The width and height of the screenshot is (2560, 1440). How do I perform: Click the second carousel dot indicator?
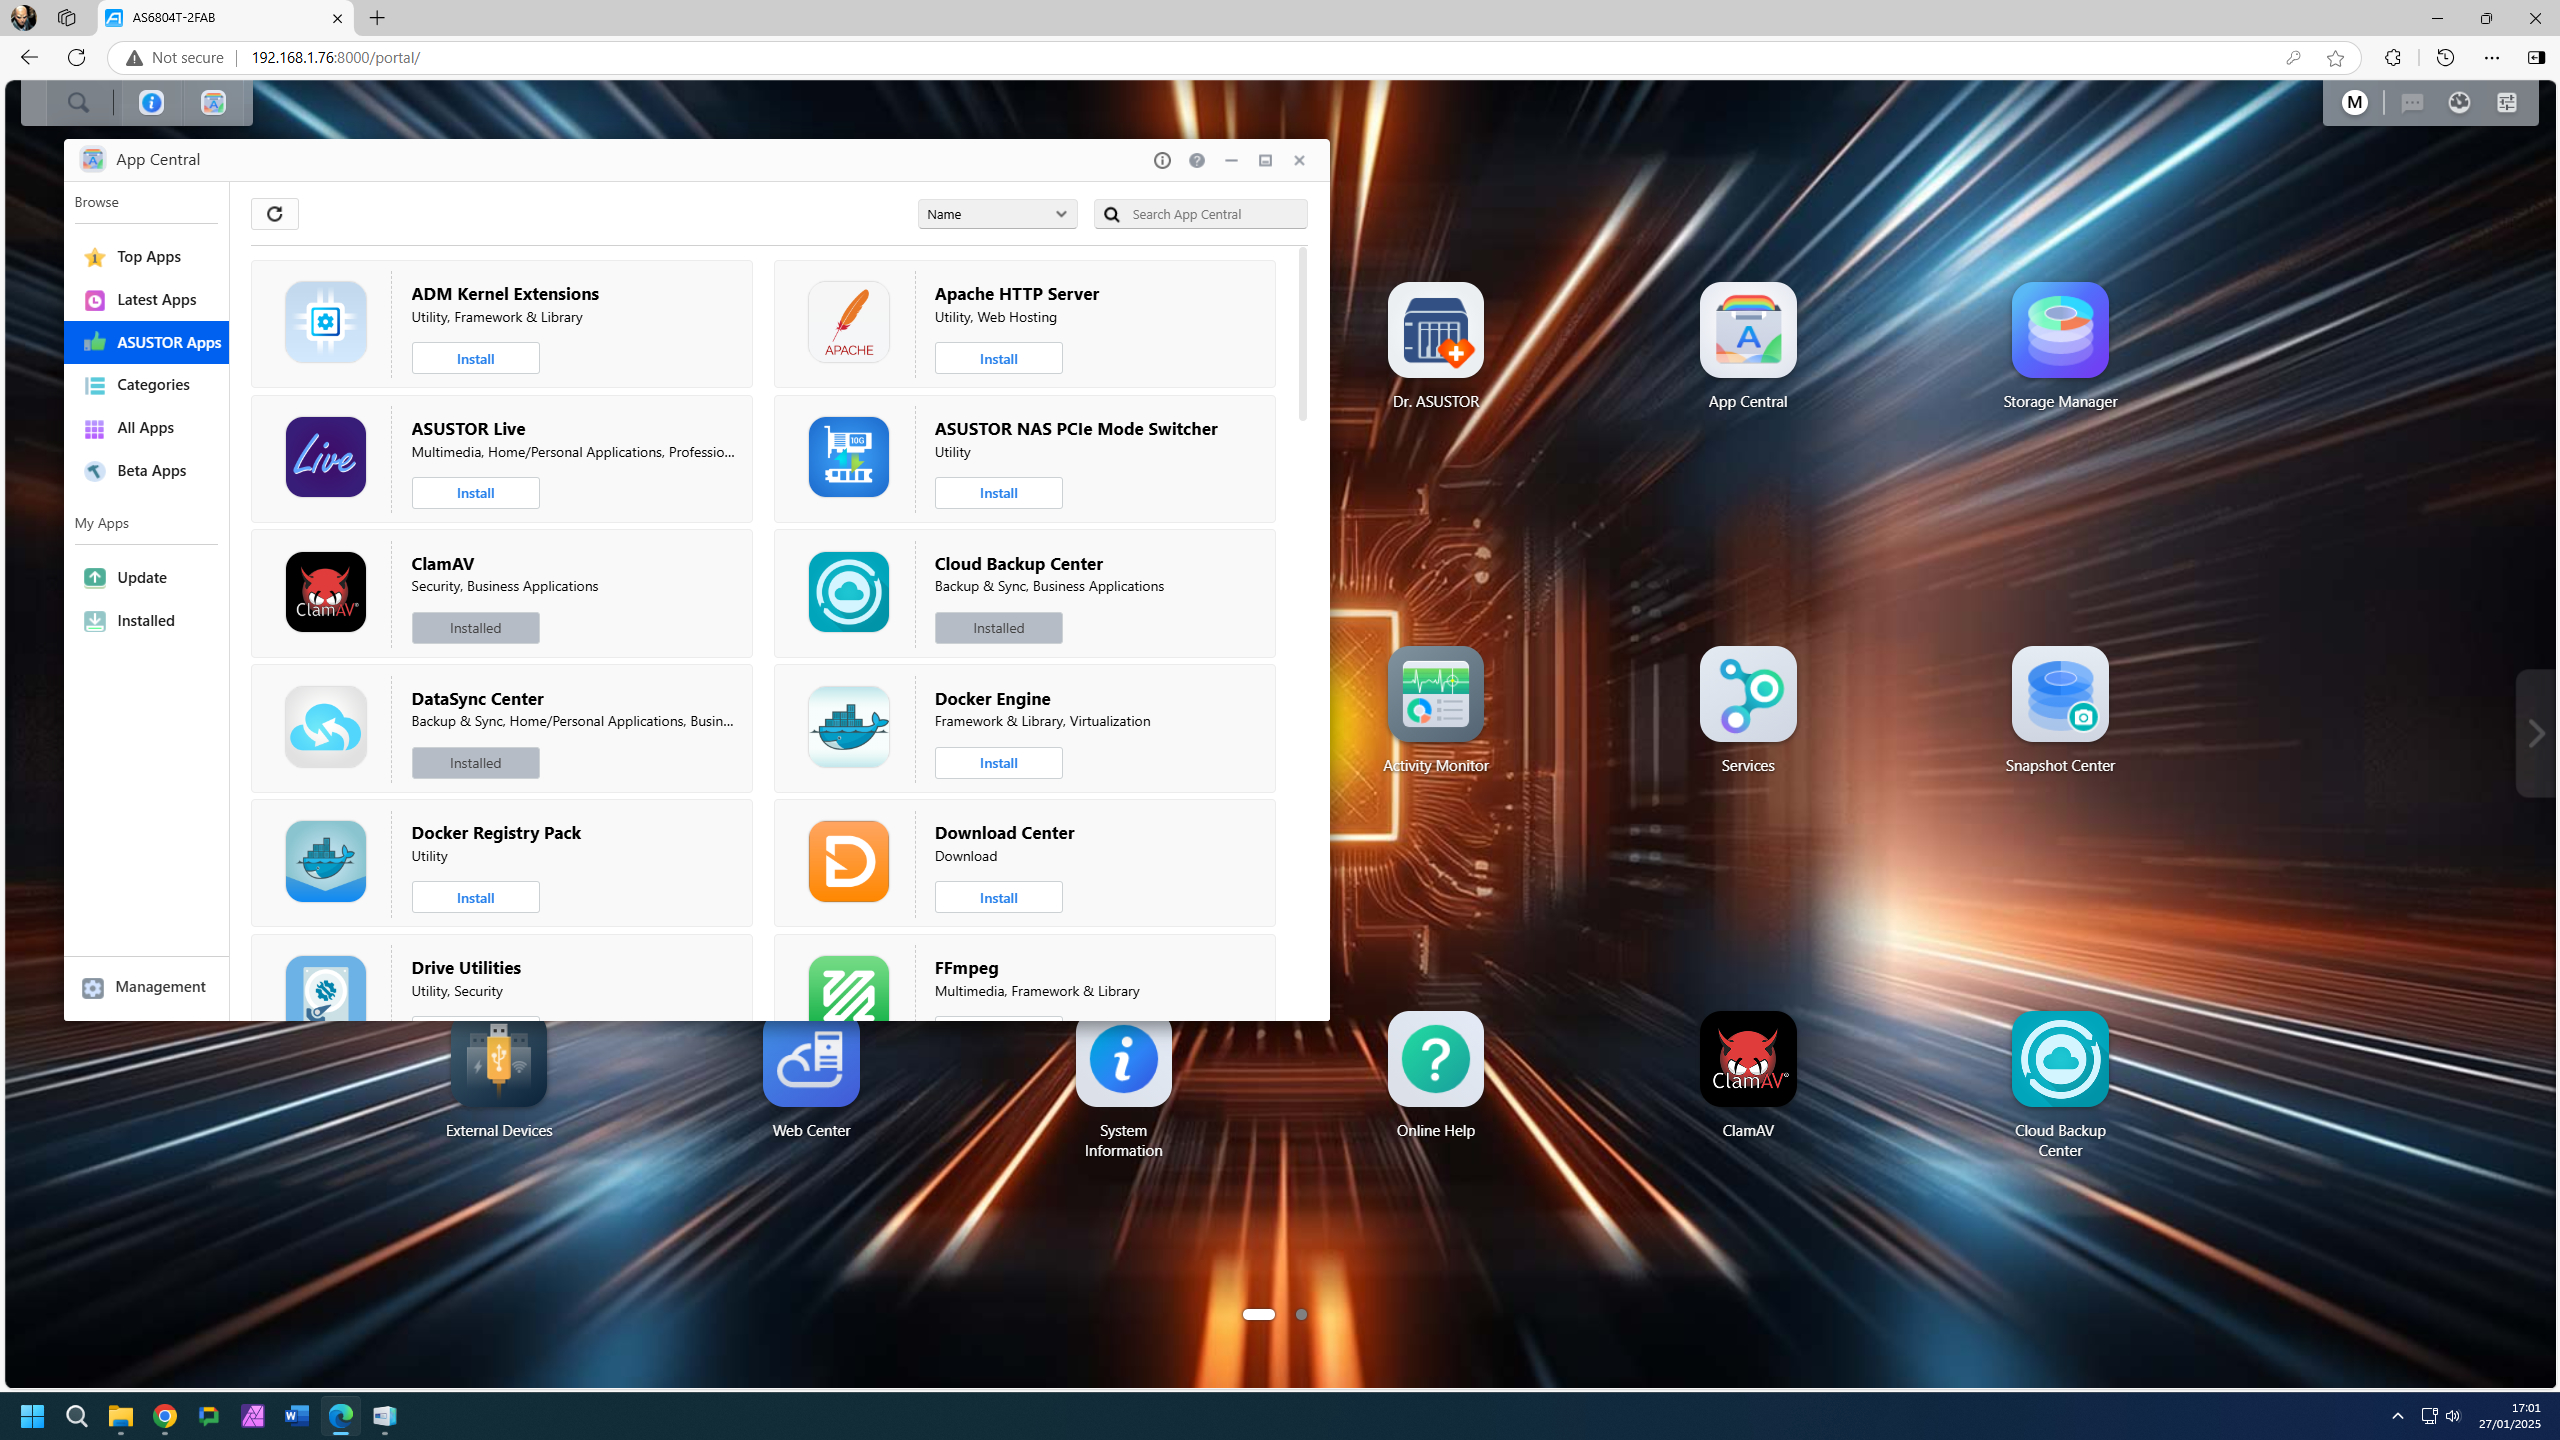pos(1301,1315)
